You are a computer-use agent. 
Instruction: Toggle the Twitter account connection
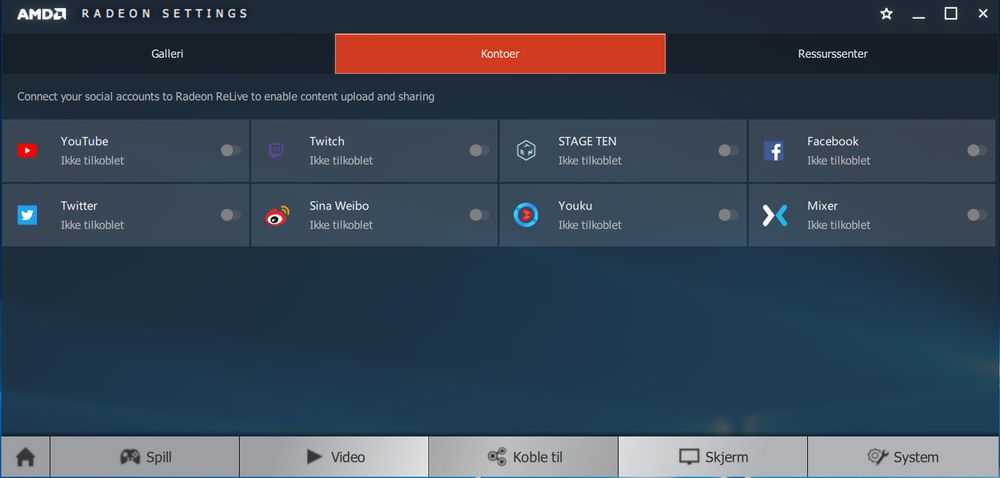pyautogui.click(x=231, y=215)
